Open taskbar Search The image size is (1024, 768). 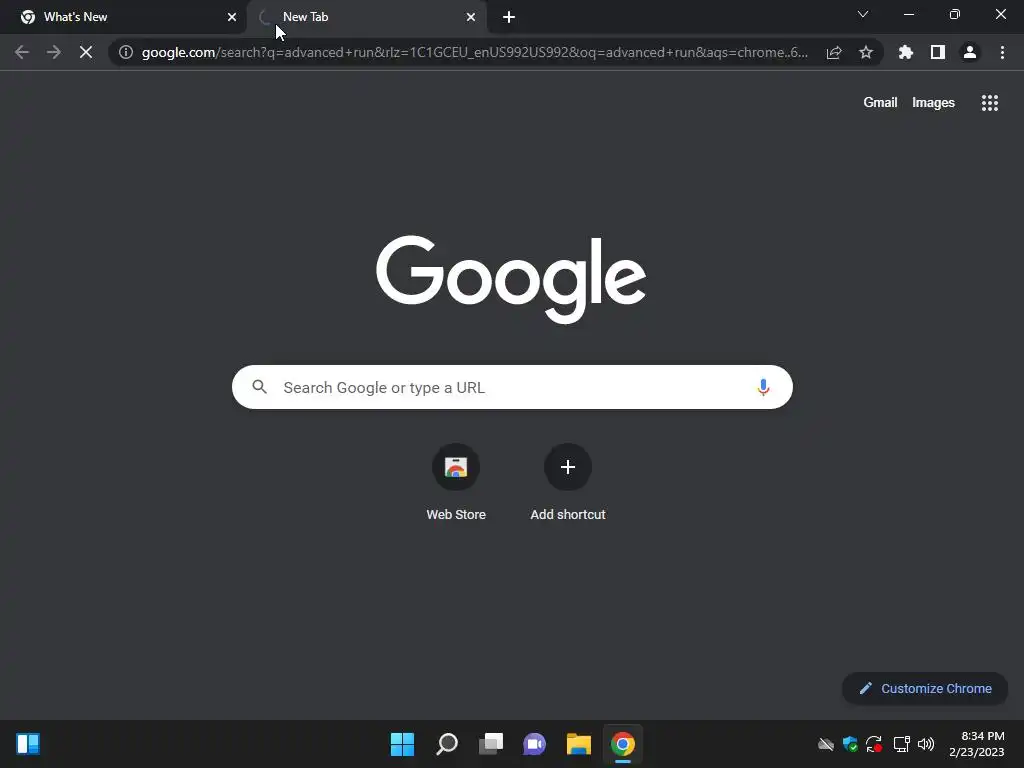(447, 744)
